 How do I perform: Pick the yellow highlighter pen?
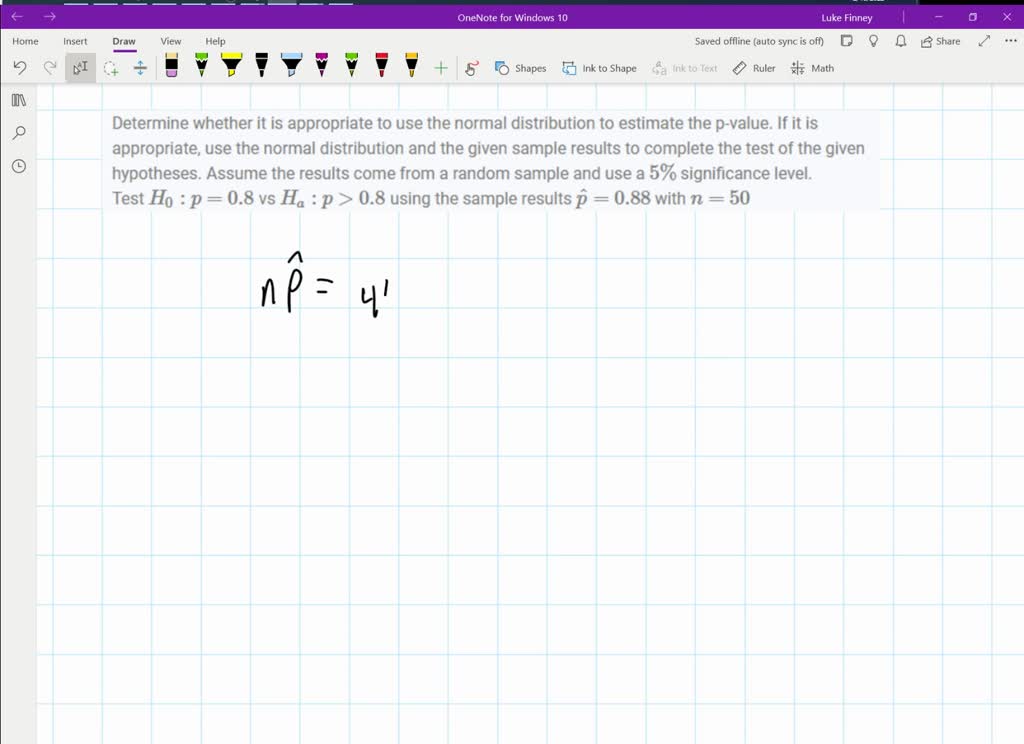coord(230,67)
